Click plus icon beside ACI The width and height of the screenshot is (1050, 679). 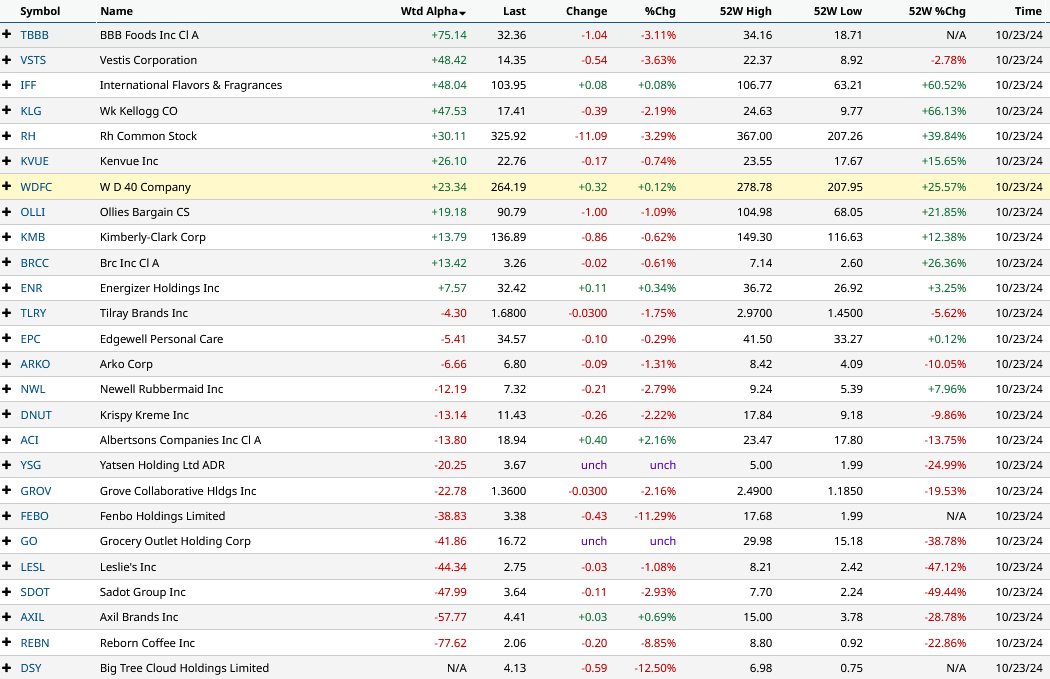7,439
